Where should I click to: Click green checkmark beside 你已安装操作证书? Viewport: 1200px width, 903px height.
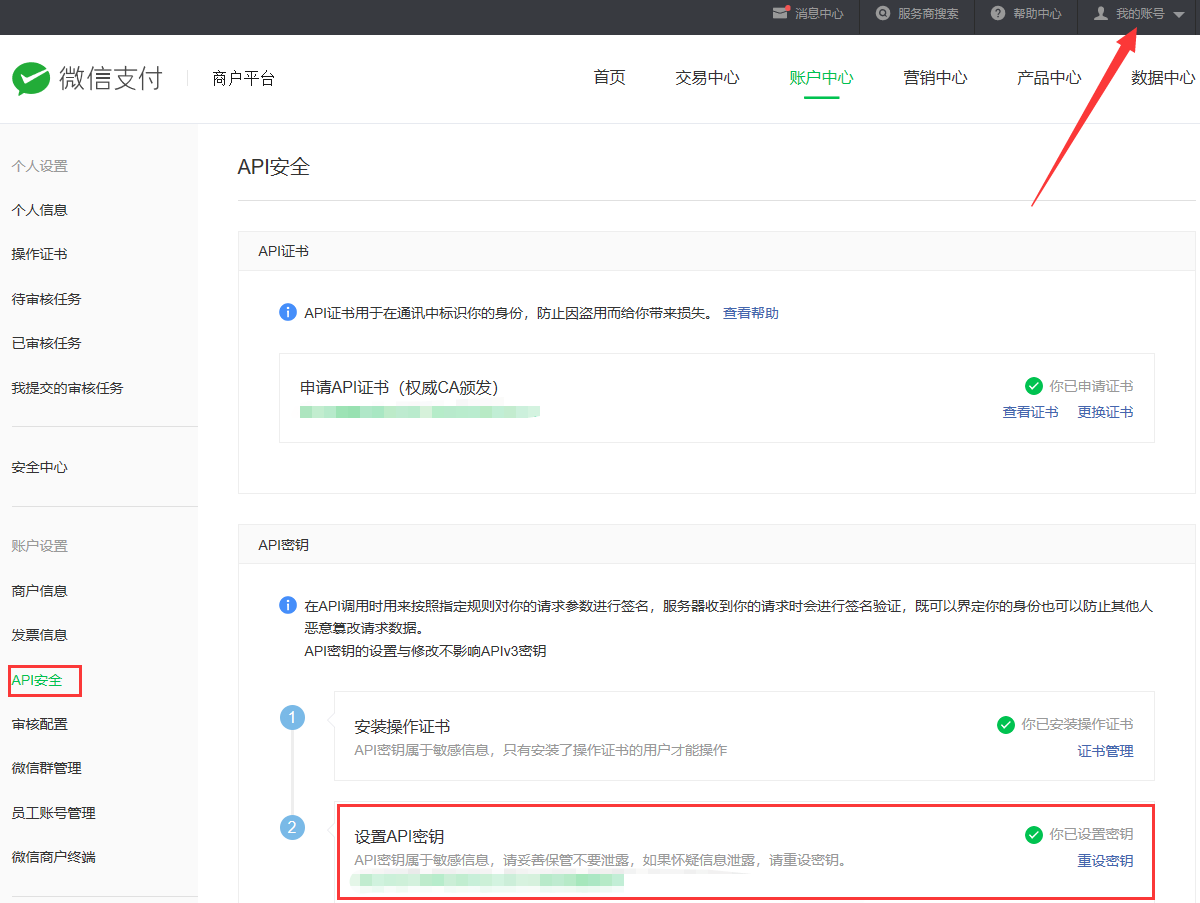coord(1006,725)
